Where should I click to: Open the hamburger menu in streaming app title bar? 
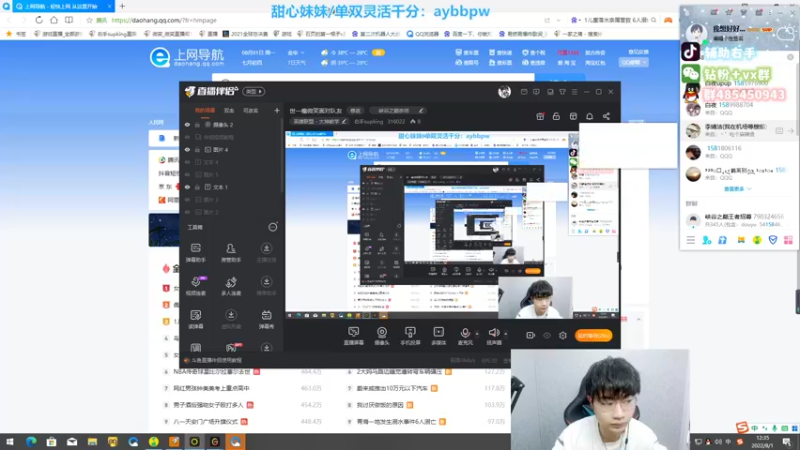coord(574,92)
